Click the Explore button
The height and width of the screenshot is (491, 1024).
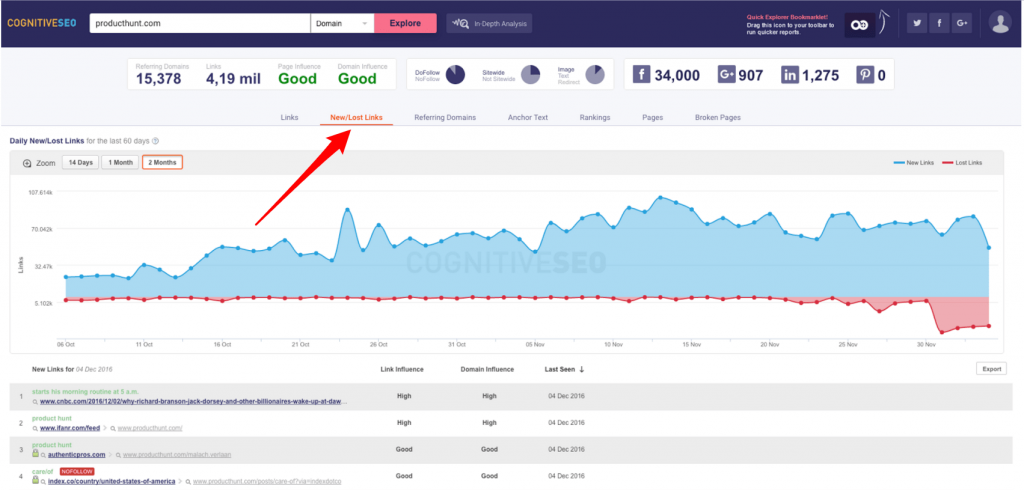(x=406, y=24)
